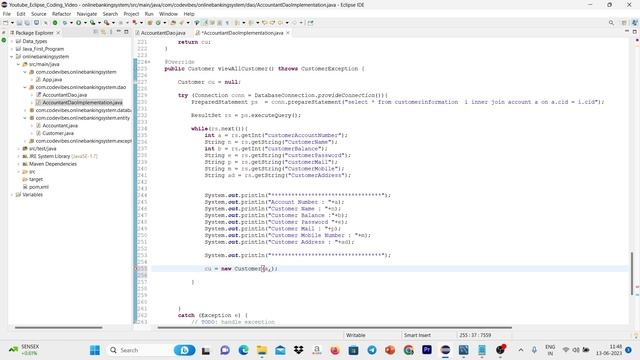Open Run button dropdown arrow
640x360 pixels.
click(x=85, y=23)
